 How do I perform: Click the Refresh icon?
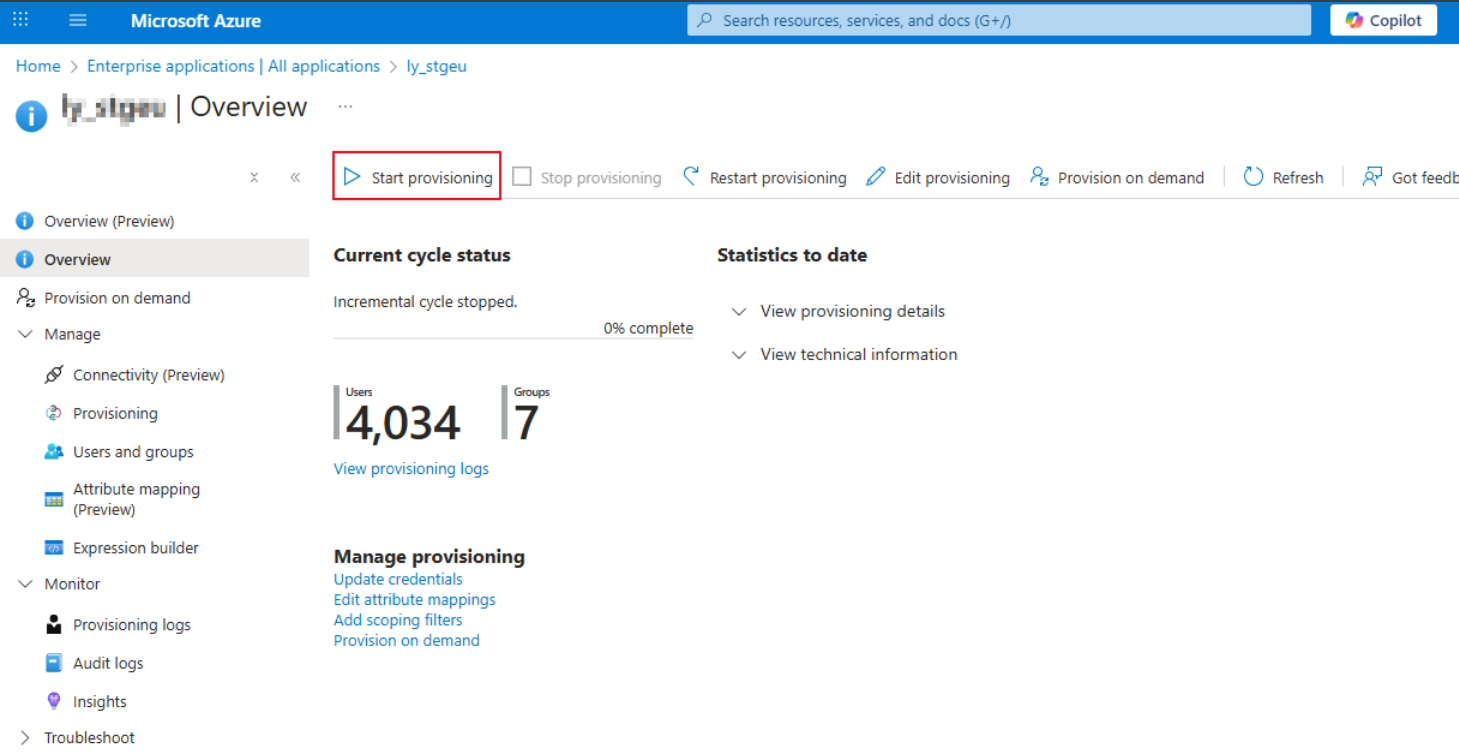tap(1254, 177)
